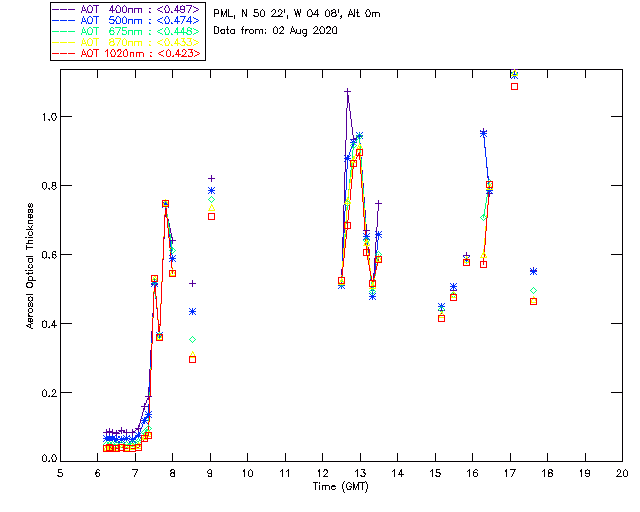Click the Time (GMT) axis title

coord(340,487)
